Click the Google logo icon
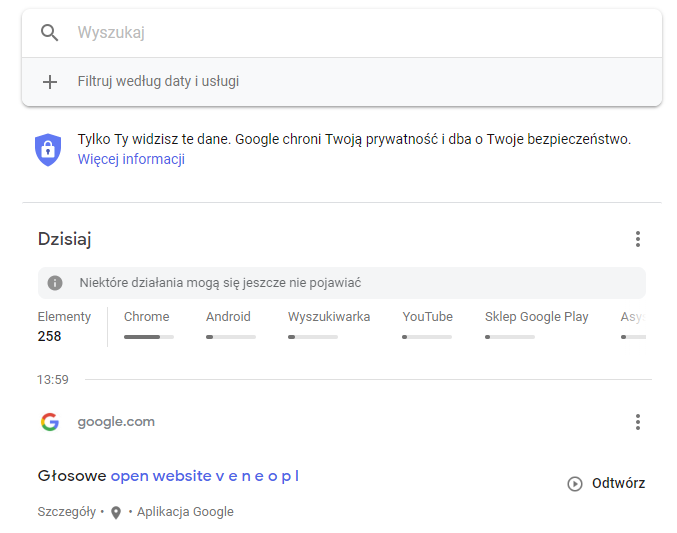Image resolution: width=677 pixels, height=533 pixels. pyautogui.click(x=50, y=422)
